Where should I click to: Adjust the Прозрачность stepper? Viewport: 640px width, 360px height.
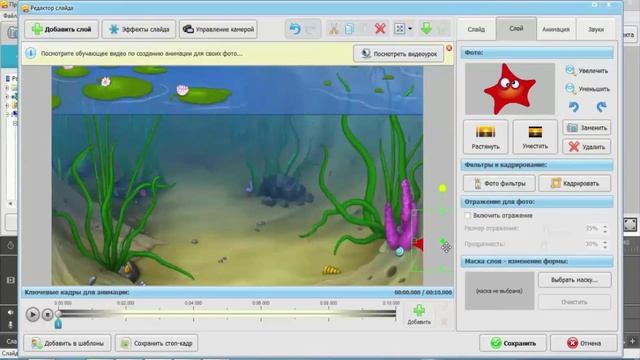605,244
